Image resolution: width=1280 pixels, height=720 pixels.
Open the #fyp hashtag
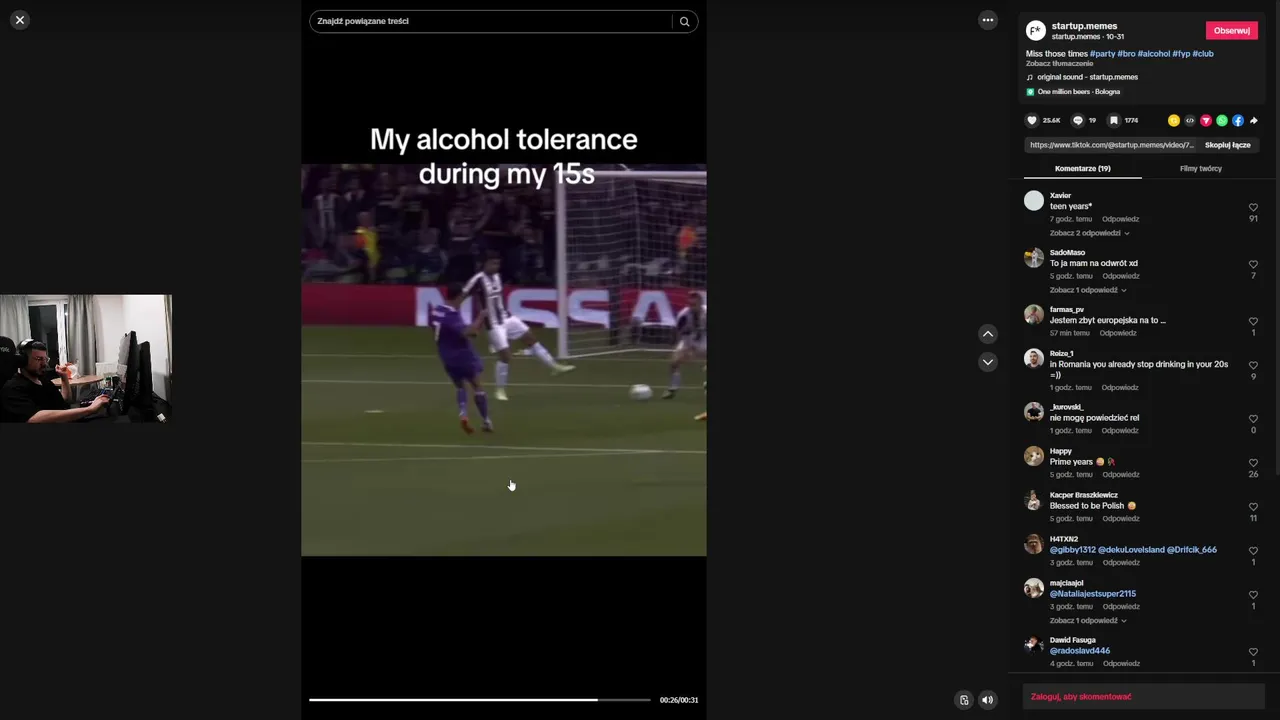point(1181,54)
